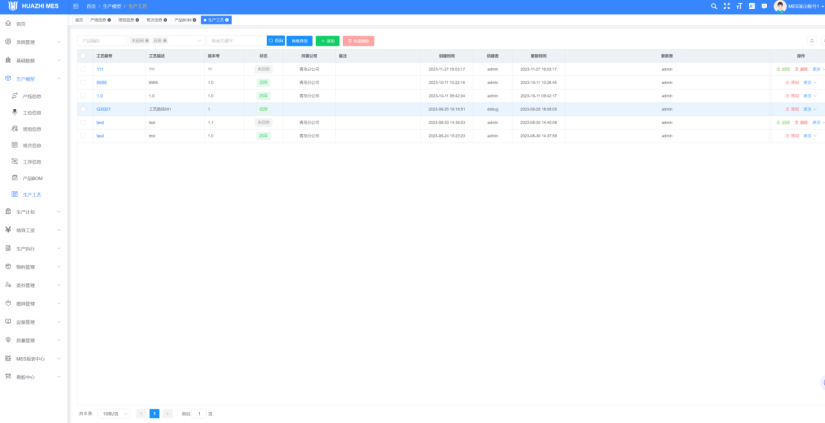Tick the checkbox for row 111
825x423 pixels.
[83, 69]
